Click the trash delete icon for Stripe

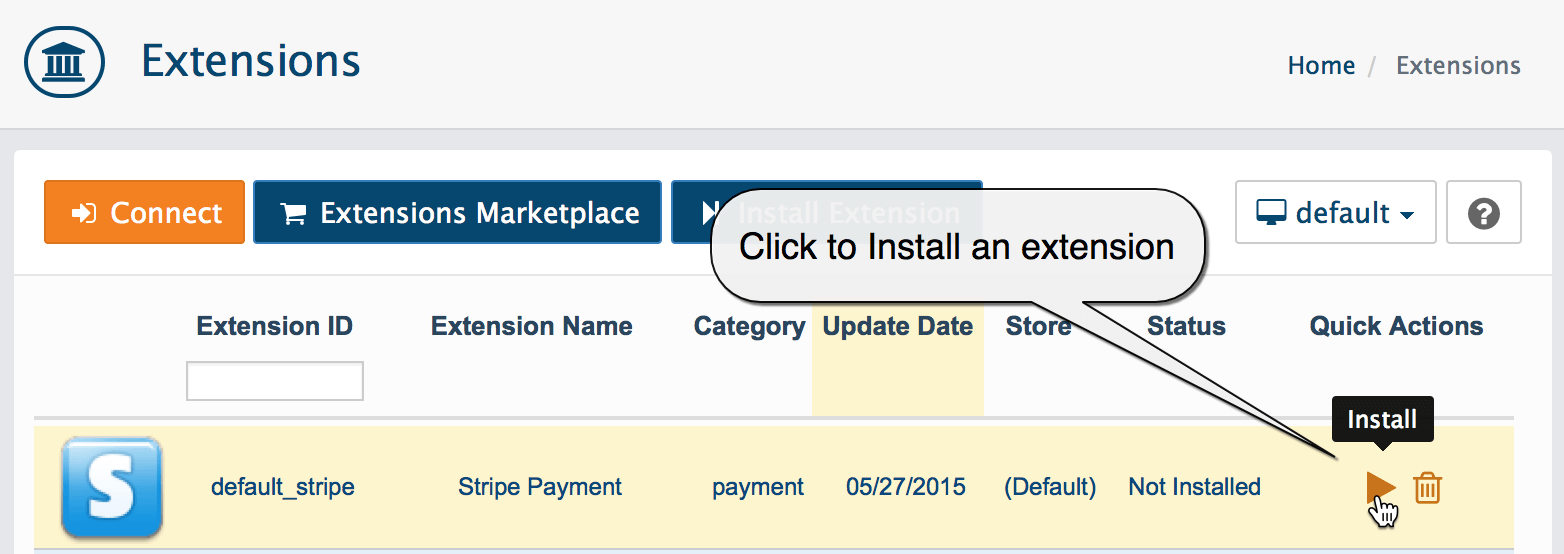point(1427,488)
